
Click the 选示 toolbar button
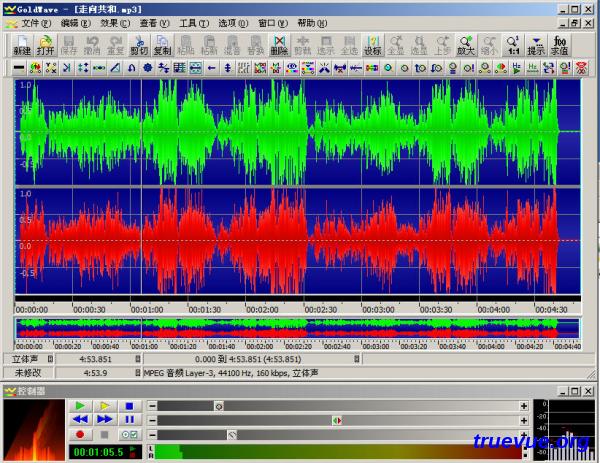point(326,46)
